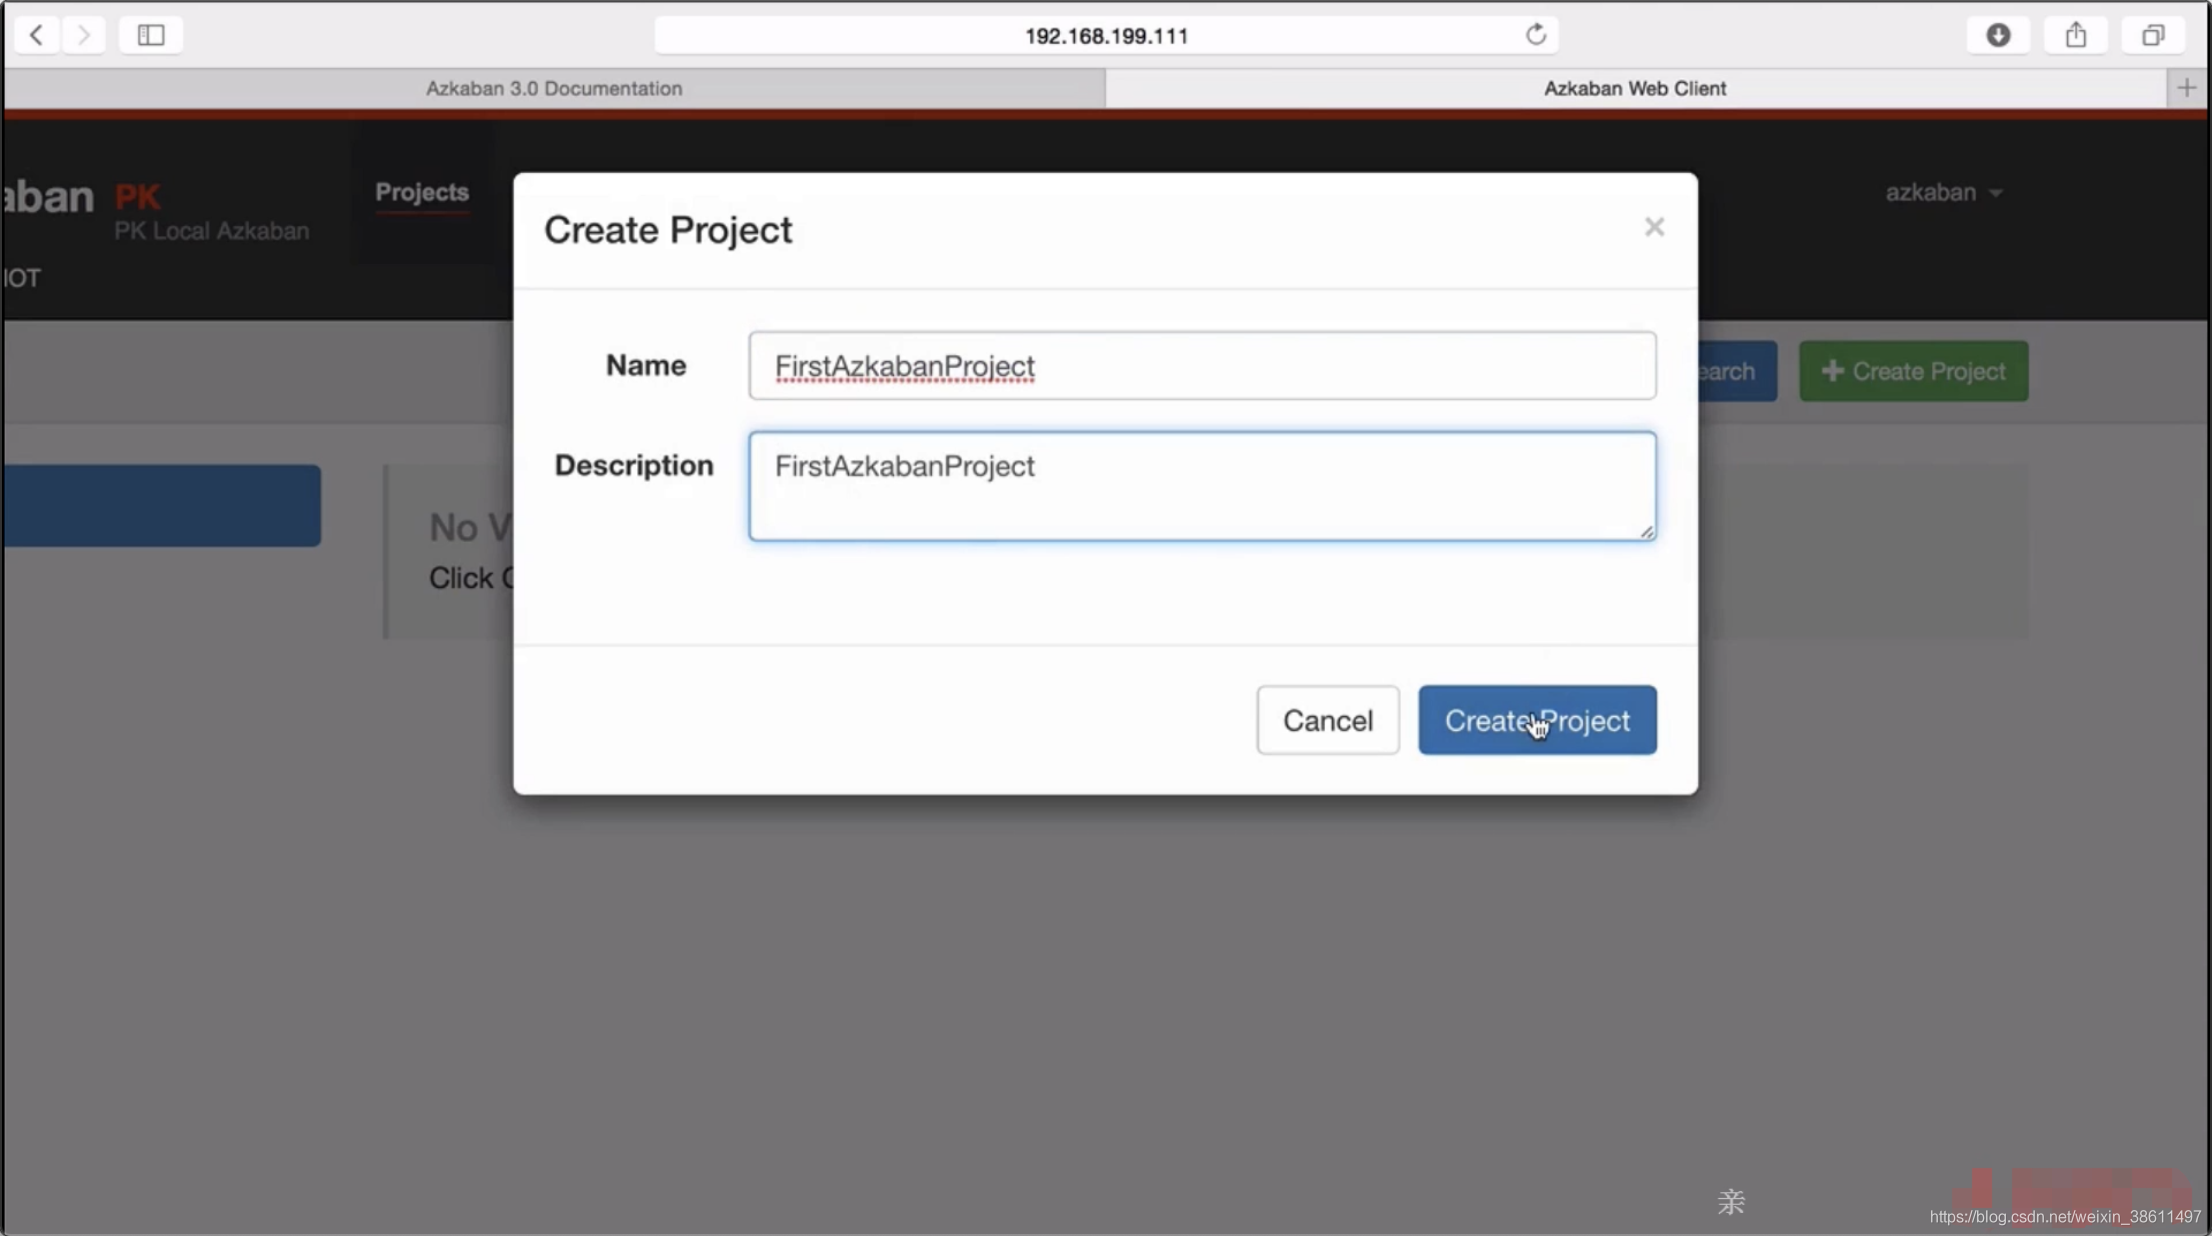Select the Azkaban 3.0 Documentation tab

pos(553,87)
